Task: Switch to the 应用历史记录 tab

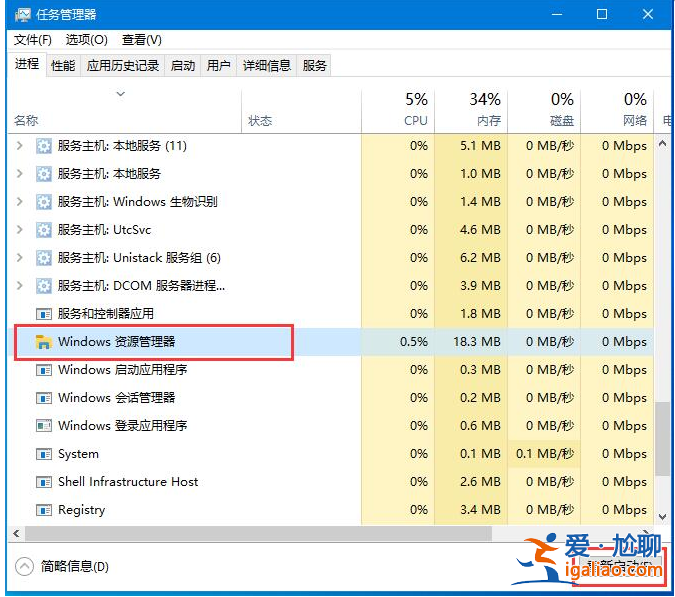Action: tap(123, 66)
